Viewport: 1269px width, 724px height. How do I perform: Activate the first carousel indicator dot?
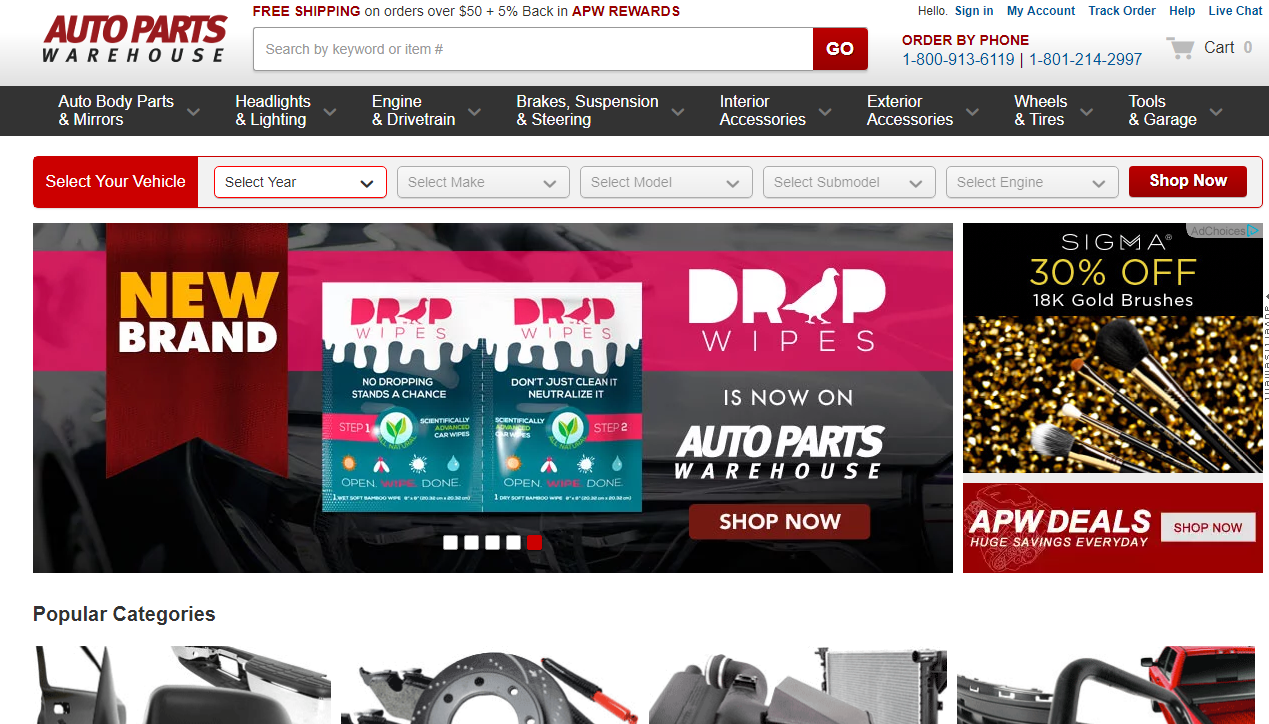tap(450, 542)
